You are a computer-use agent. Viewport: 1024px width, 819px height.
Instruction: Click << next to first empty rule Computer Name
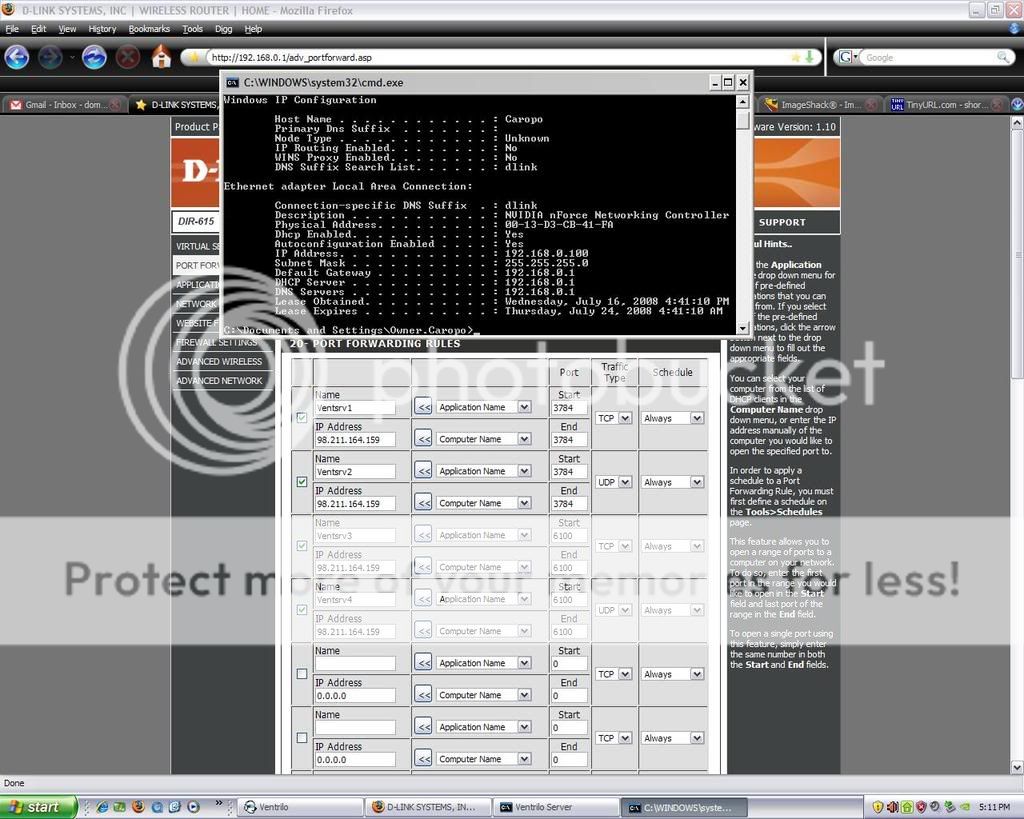(x=423, y=695)
